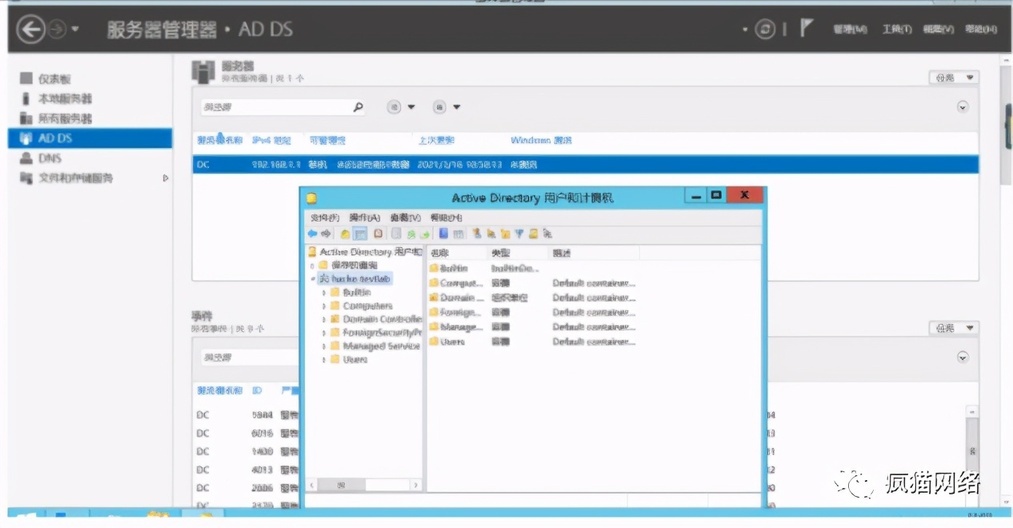Open the navigation history dropdown beside the forward arrow

pyautogui.click(x=75, y=29)
